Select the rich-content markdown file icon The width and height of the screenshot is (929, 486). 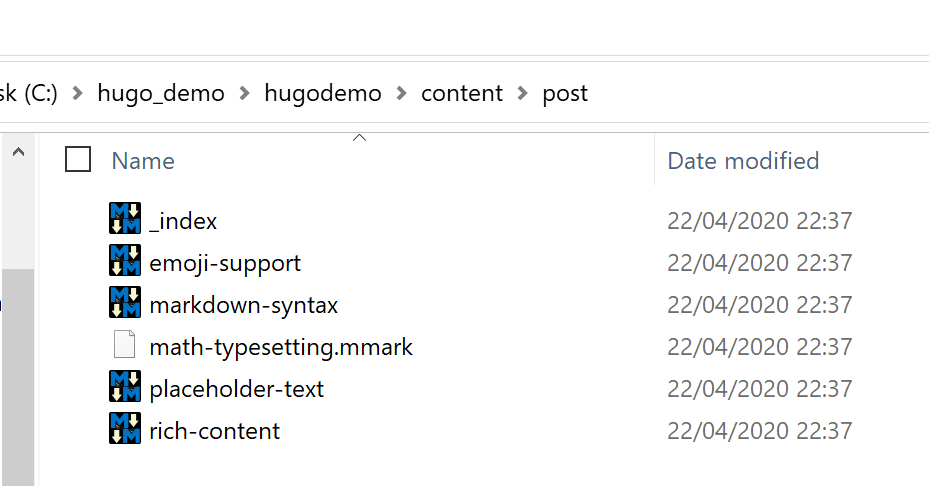click(125, 430)
